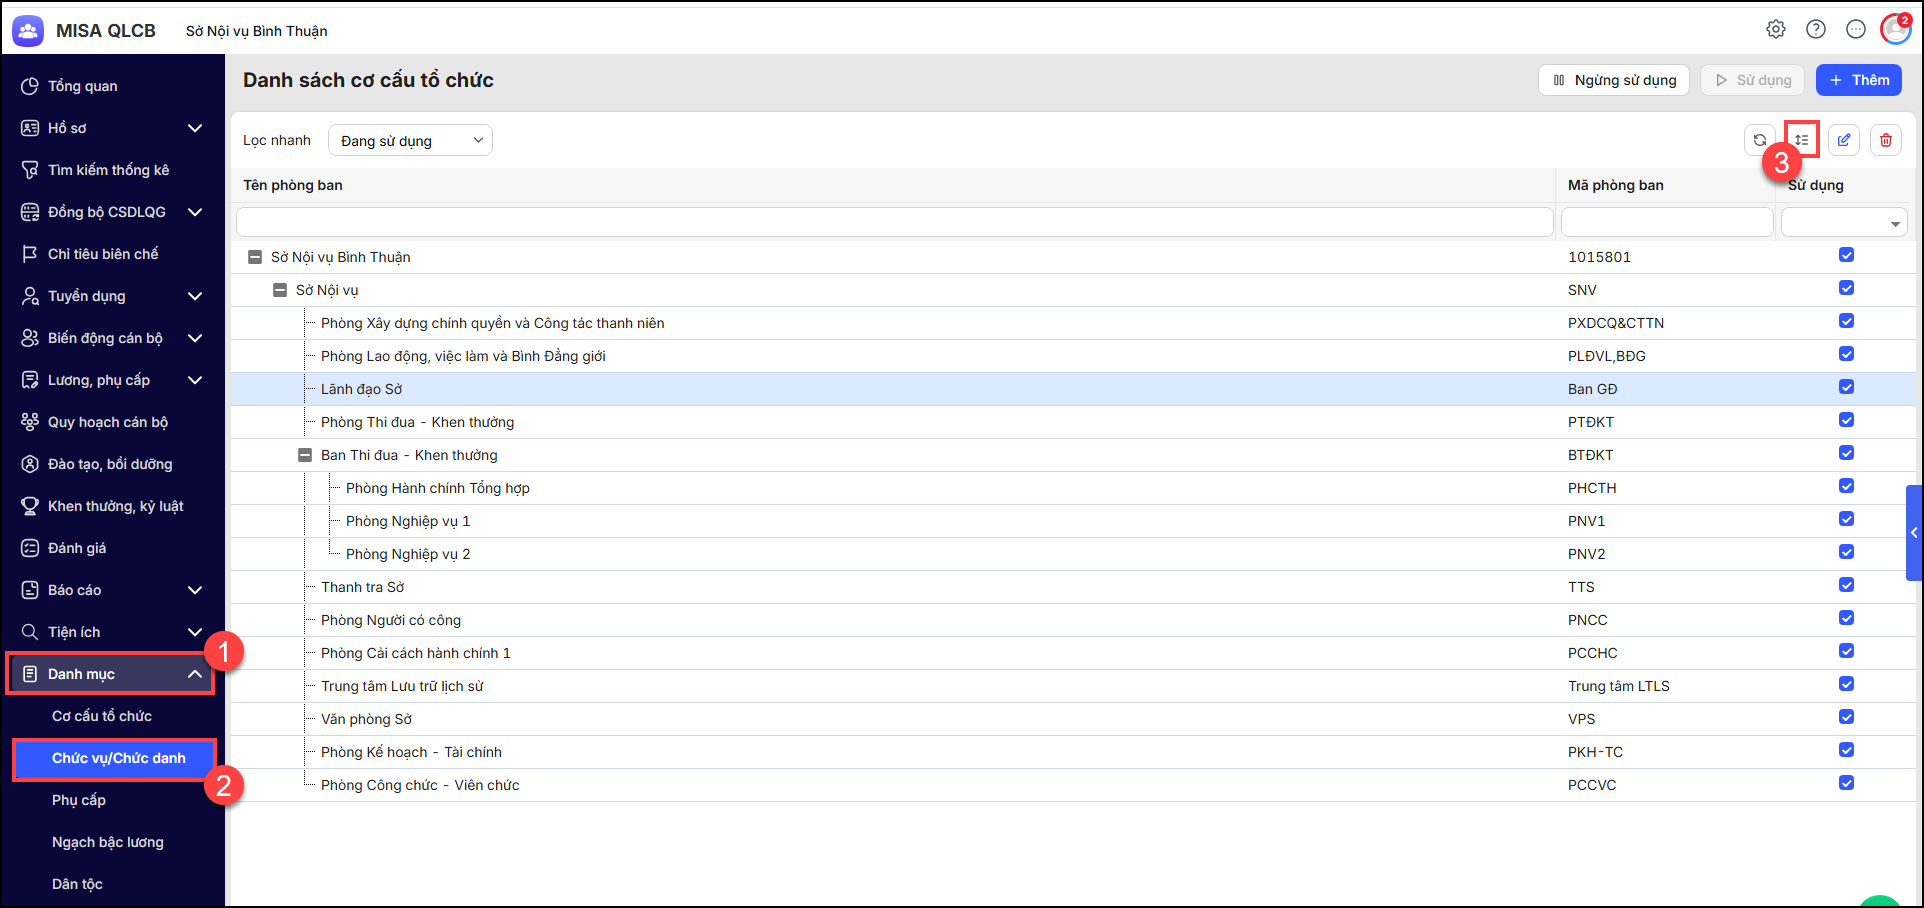This screenshot has height=908, width=1924.
Task: Click the Tên phòng ban filter input
Action: (x=894, y=222)
